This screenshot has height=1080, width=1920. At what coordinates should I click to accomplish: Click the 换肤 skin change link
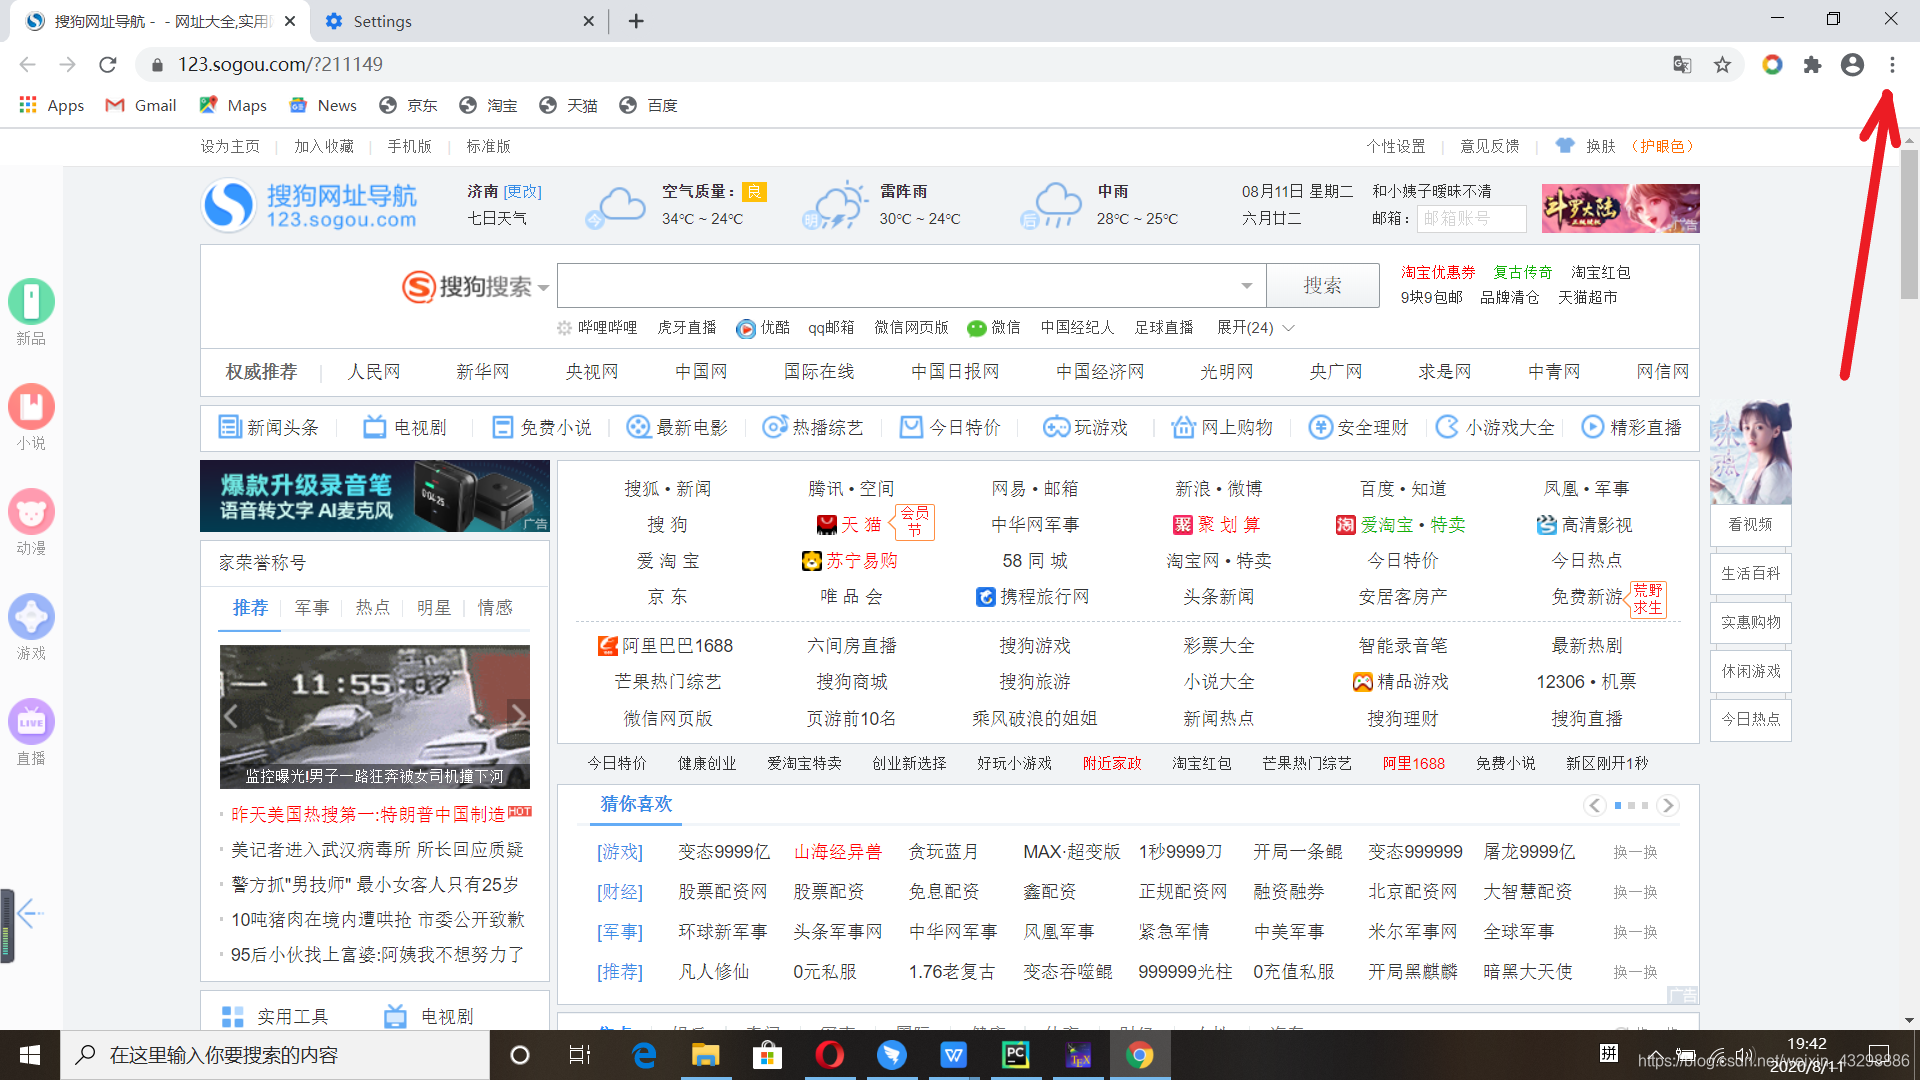click(1600, 146)
